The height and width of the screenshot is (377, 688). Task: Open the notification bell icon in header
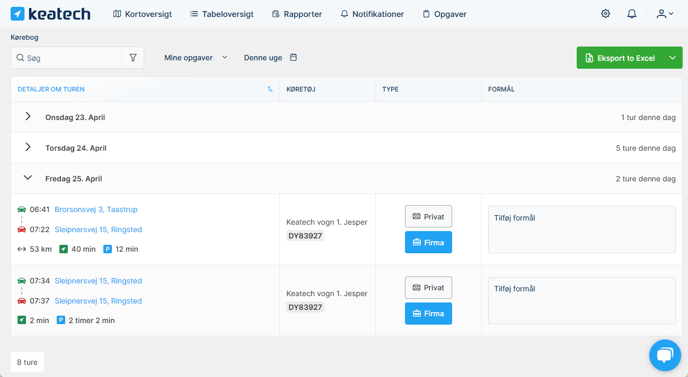click(631, 14)
